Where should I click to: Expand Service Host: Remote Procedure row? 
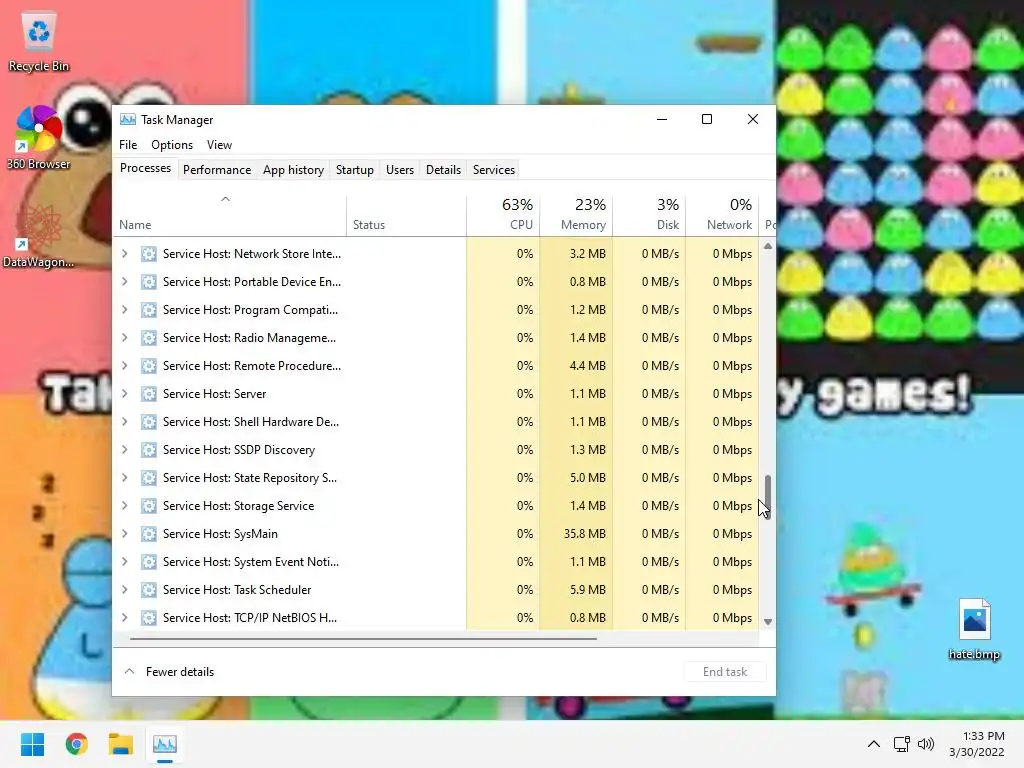(125, 366)
